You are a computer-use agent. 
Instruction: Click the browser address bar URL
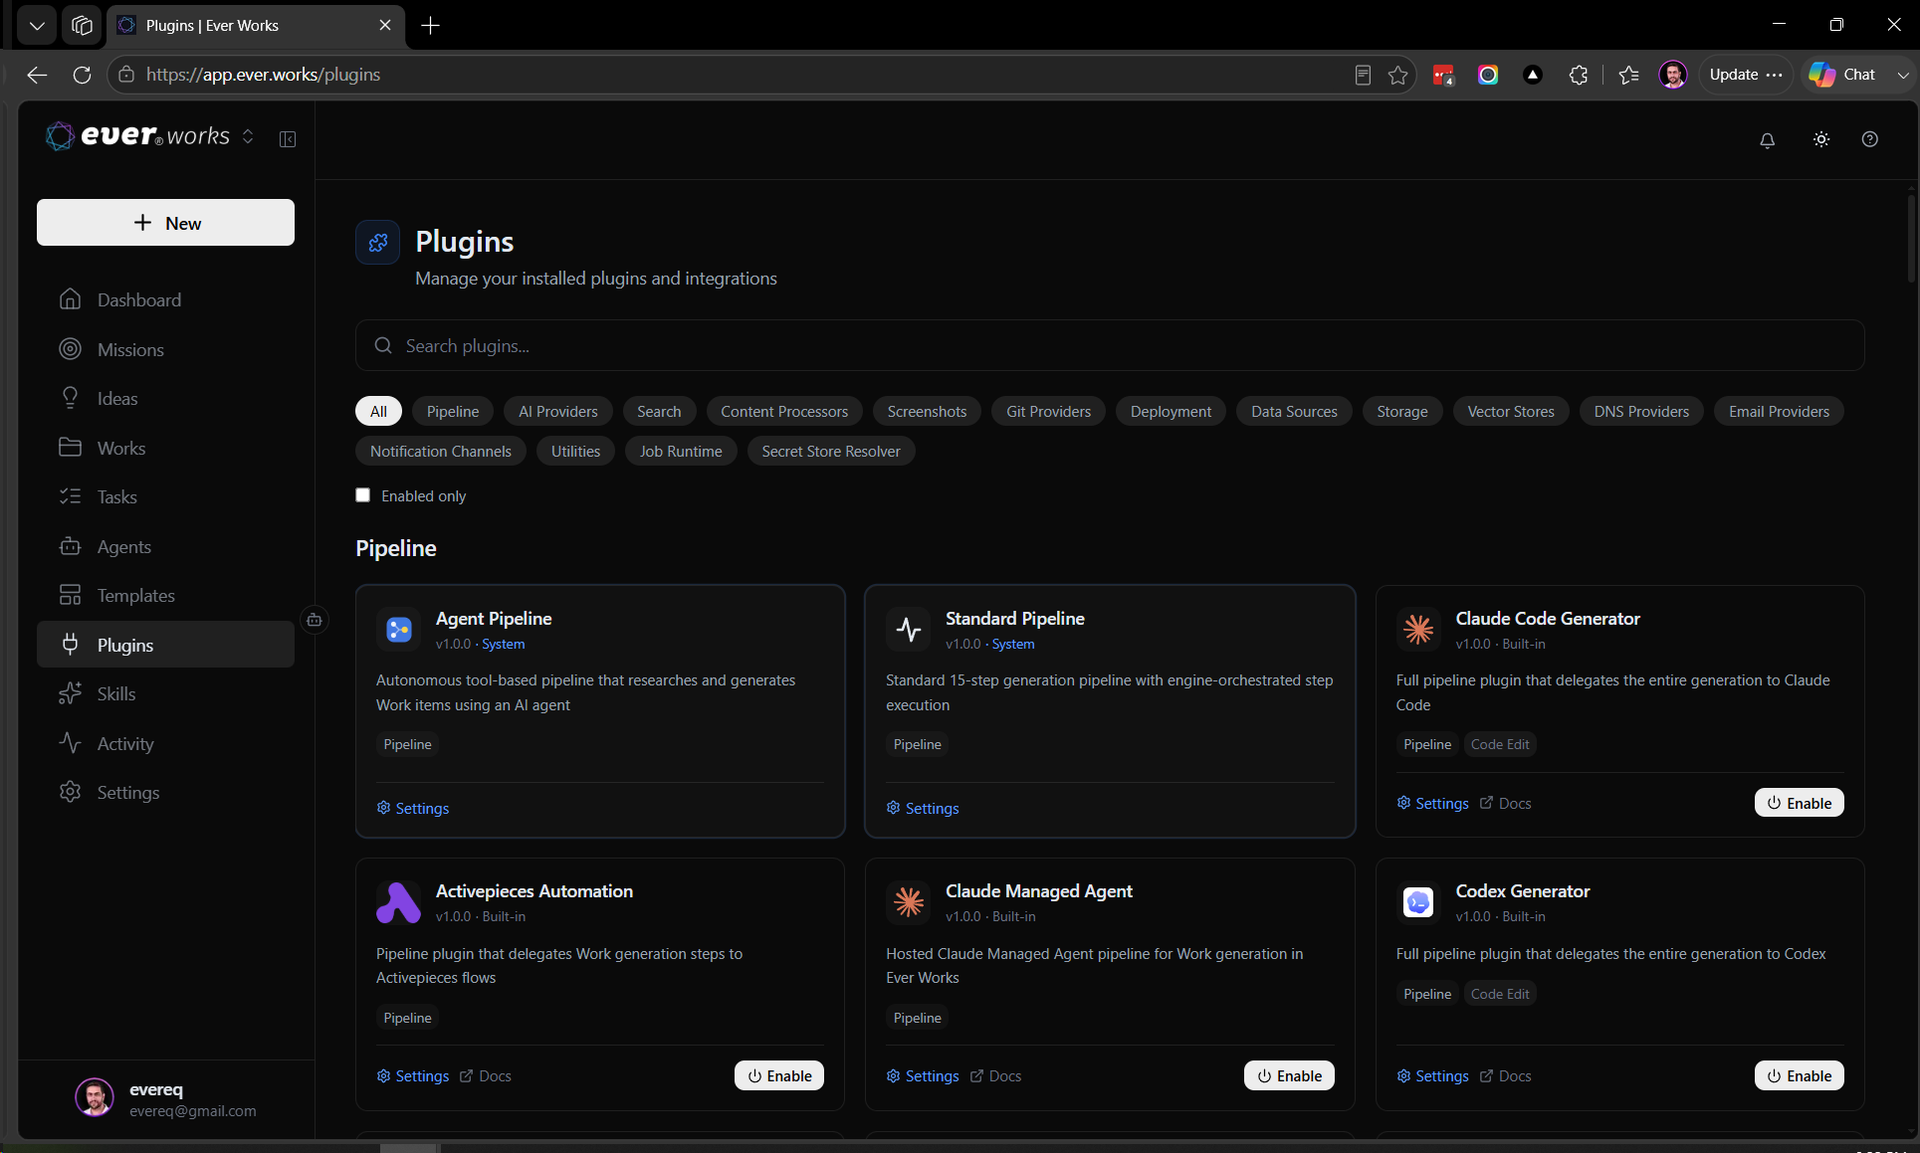pos(263,75)
